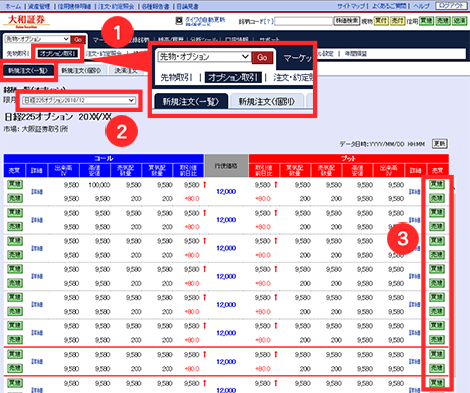
Task: Click the gray 行使価格 header cell
Action: point(226,166)
